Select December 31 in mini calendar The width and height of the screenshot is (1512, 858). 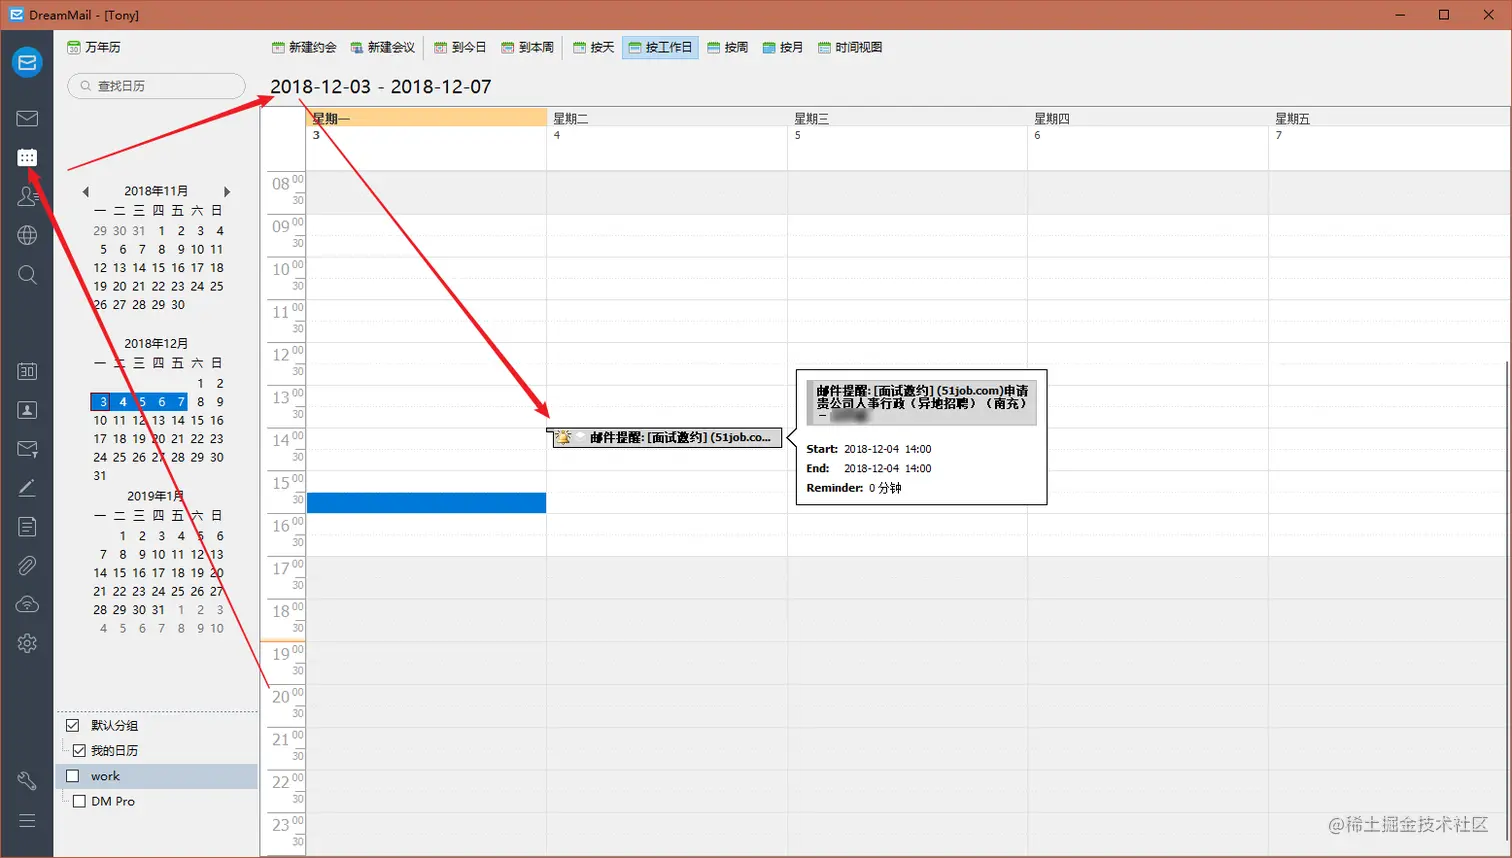click(100, 476)
